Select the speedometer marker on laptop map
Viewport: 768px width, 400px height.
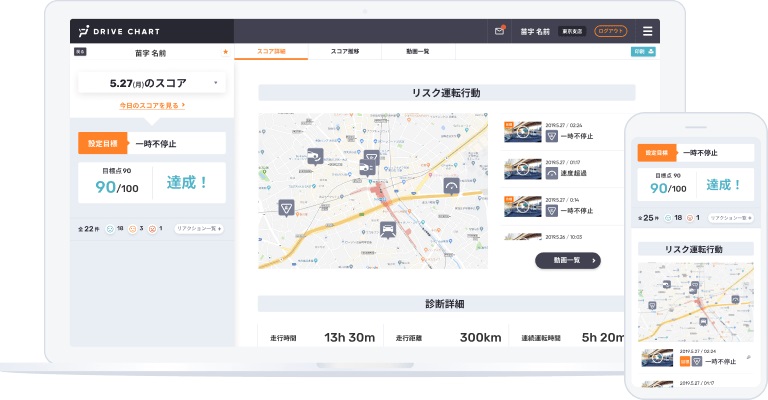click(451, 187)
